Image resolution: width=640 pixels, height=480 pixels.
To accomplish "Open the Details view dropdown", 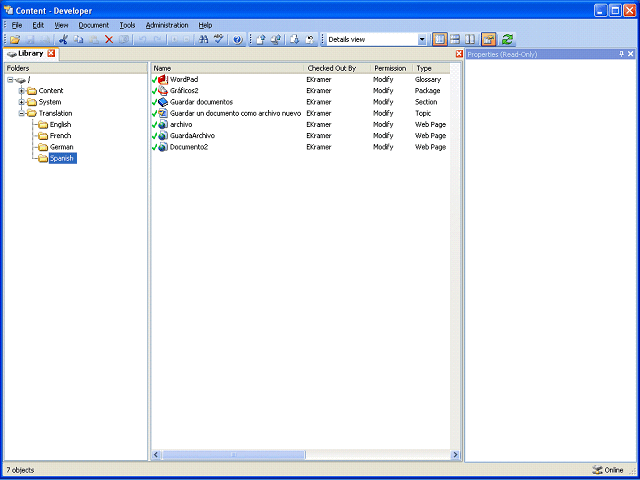I will [x=422, y=40].
